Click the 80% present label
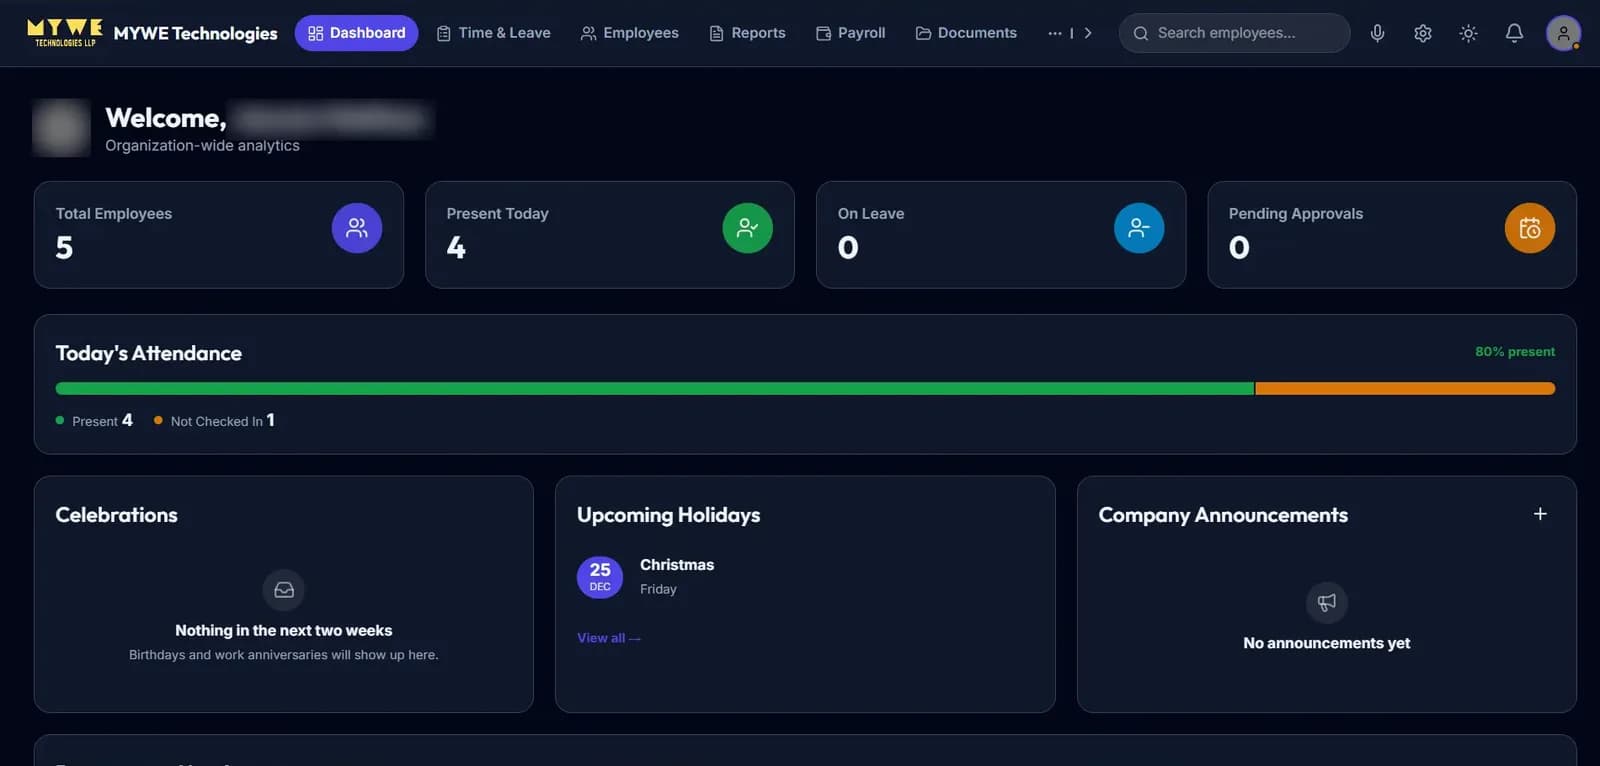This screenshot has width=1600, height=766. pyautogui.click(x=1515, y=352)
